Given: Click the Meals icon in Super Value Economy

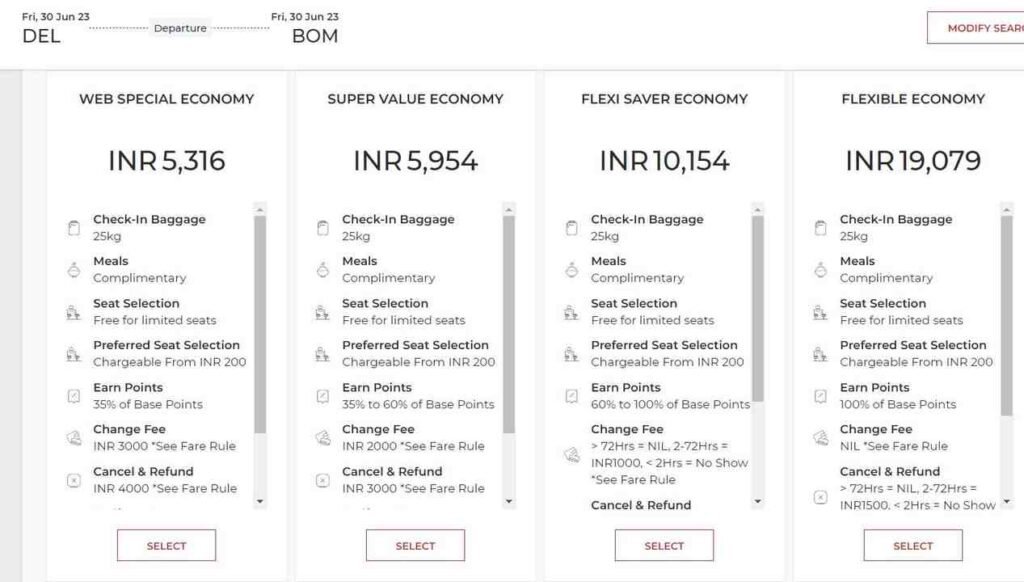Looking at the screenshot, I should coord(322,269).
